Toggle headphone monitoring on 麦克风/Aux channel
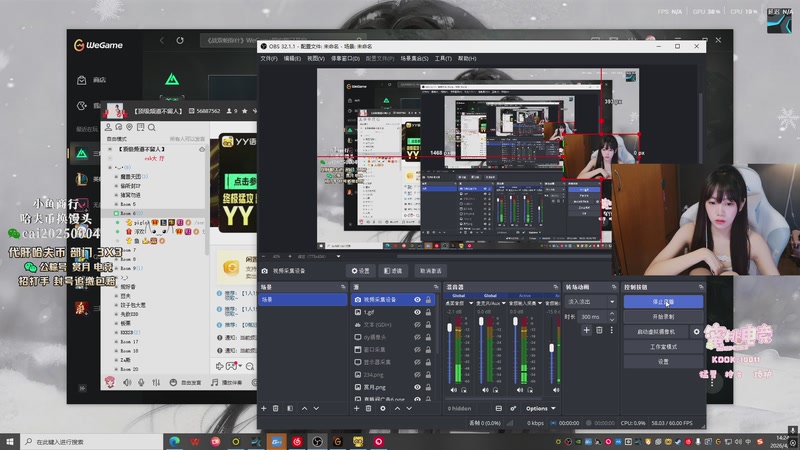 495,390
